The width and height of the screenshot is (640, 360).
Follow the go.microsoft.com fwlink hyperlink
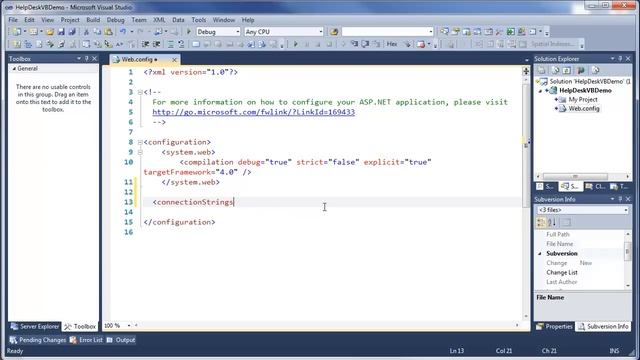click(253, 112)
